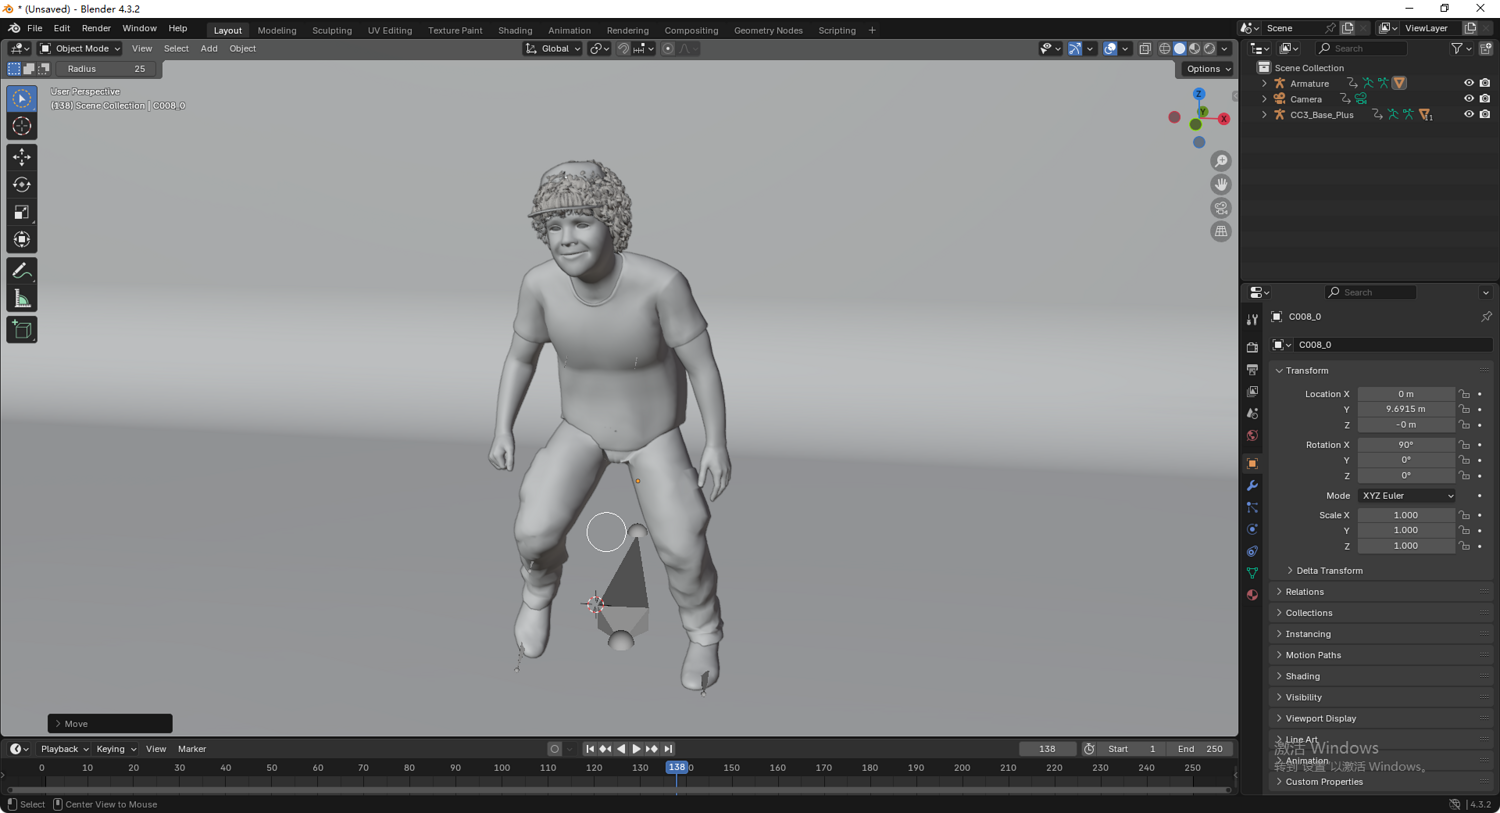
Task: Open the Physics properties tab
Action: 1252,529
